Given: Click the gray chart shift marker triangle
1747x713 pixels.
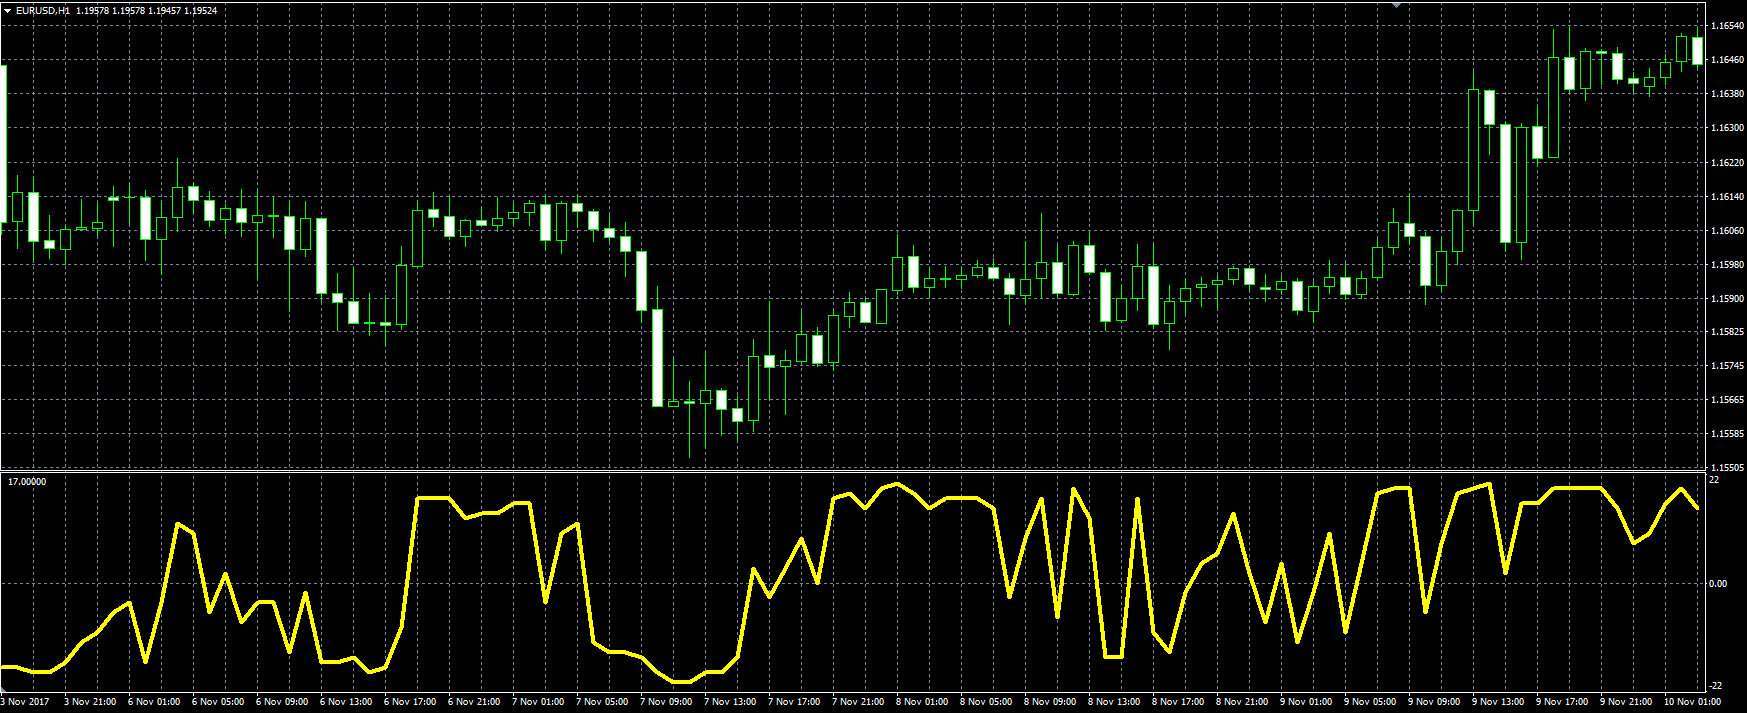Looking at the screenshot, I should coord(1397,5).
